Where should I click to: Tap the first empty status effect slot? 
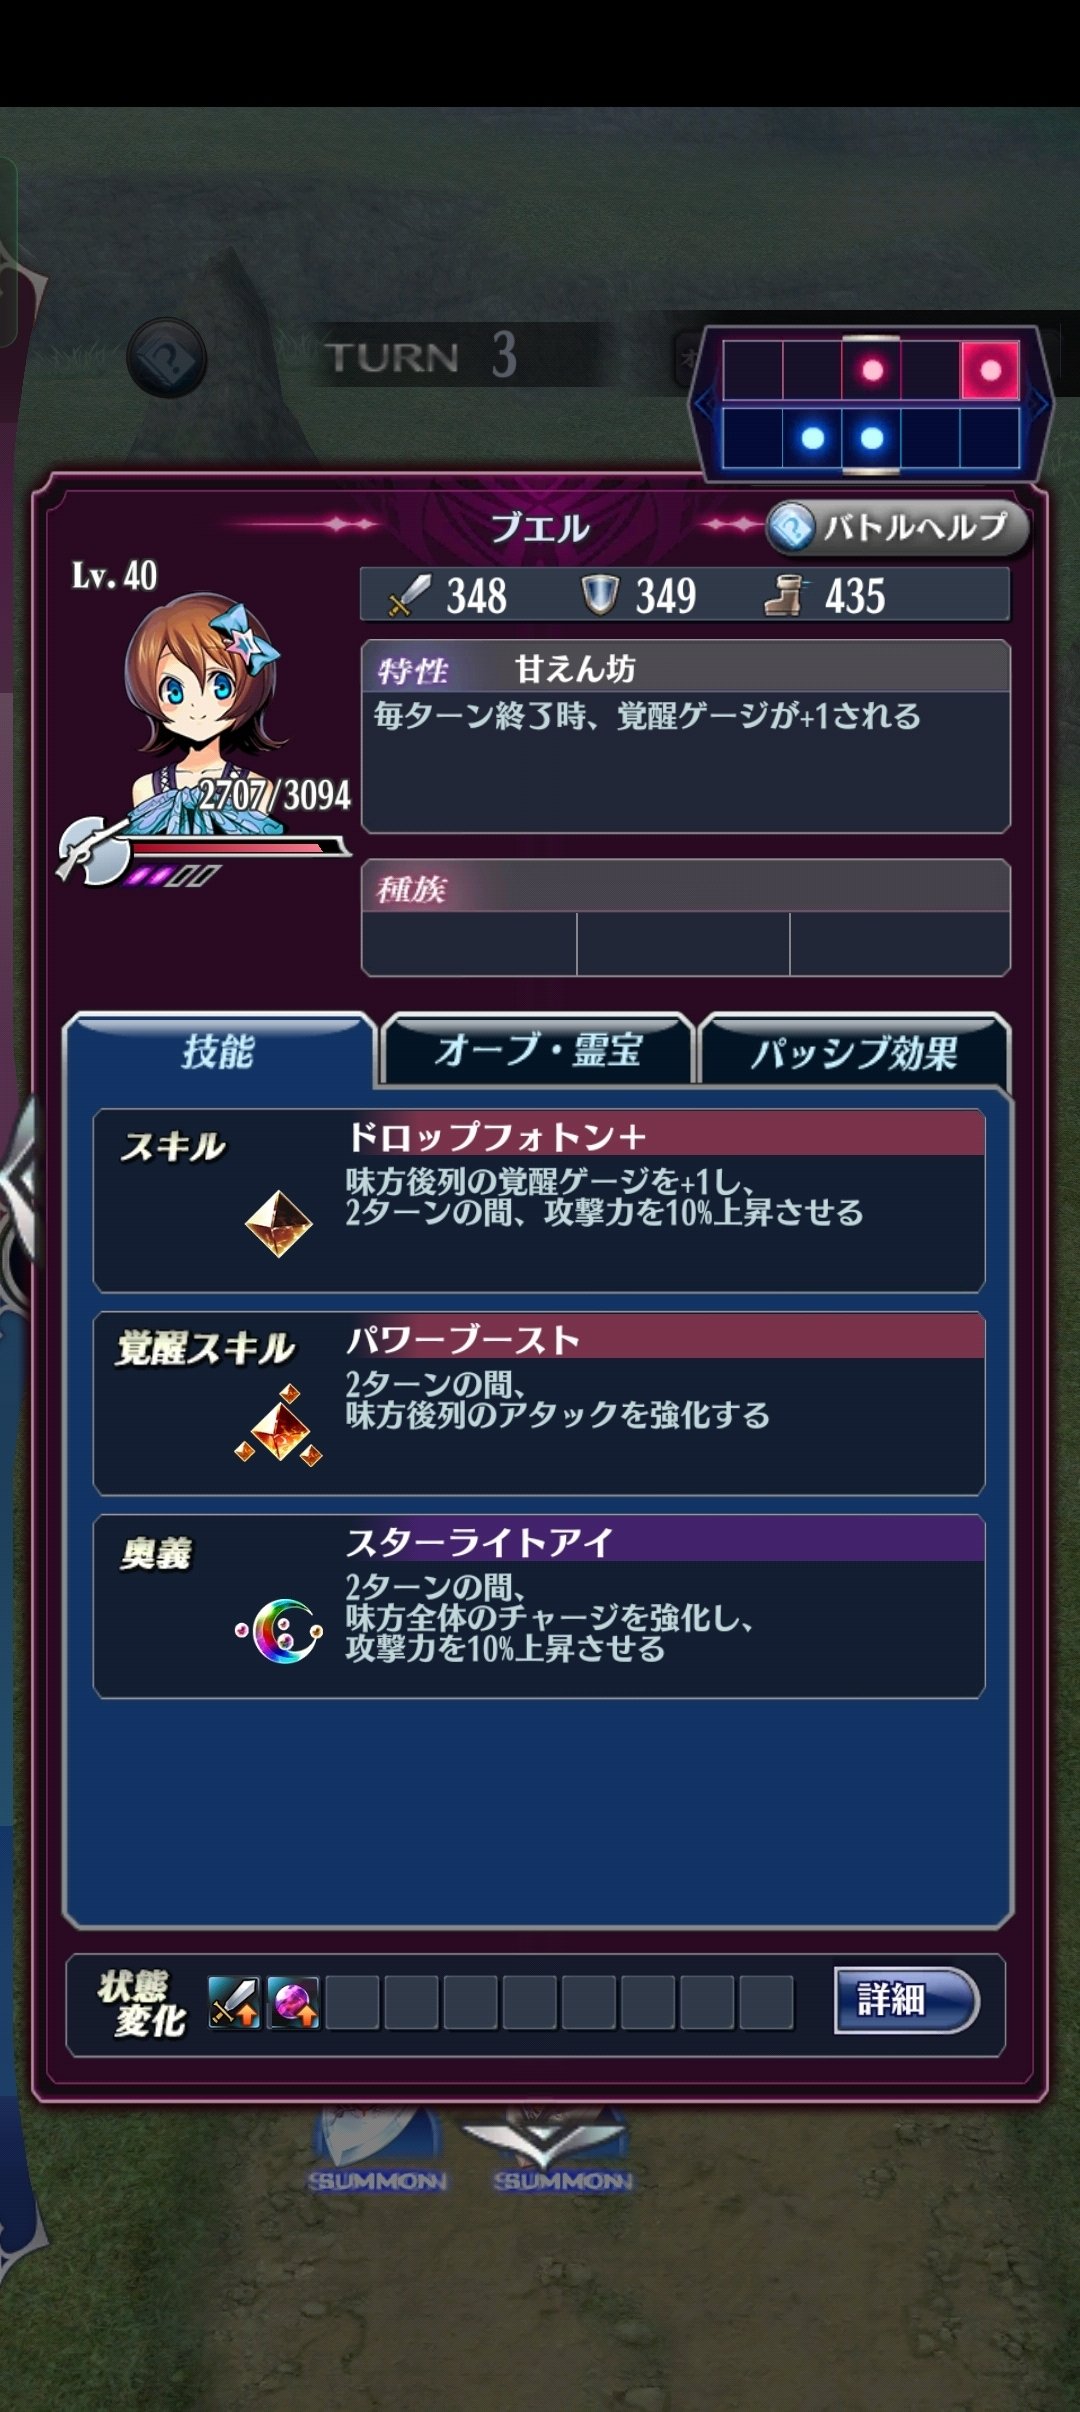tap(352, 2002)
